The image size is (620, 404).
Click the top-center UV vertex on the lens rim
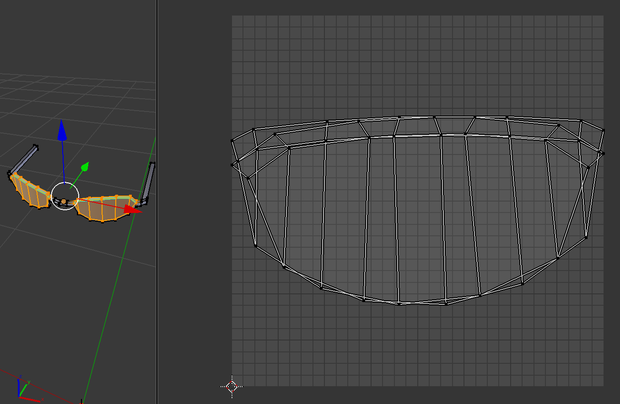click(x=434, y=117)
